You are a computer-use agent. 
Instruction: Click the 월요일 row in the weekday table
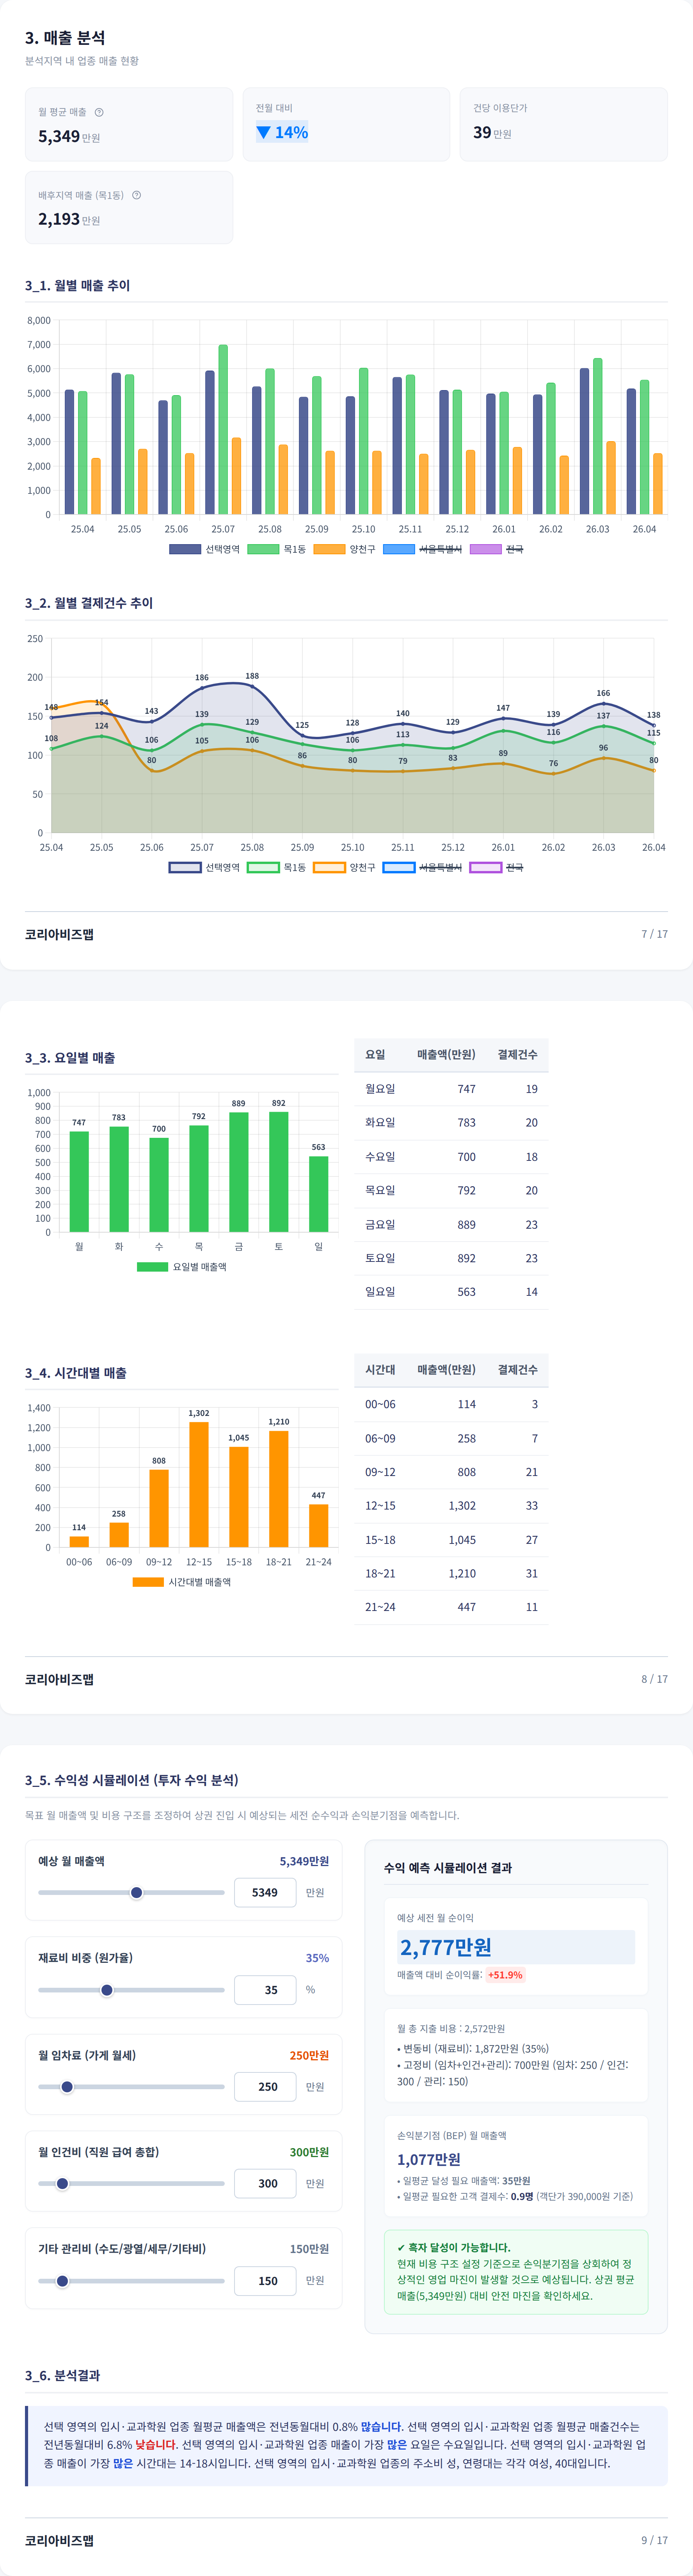point(451,1089)
